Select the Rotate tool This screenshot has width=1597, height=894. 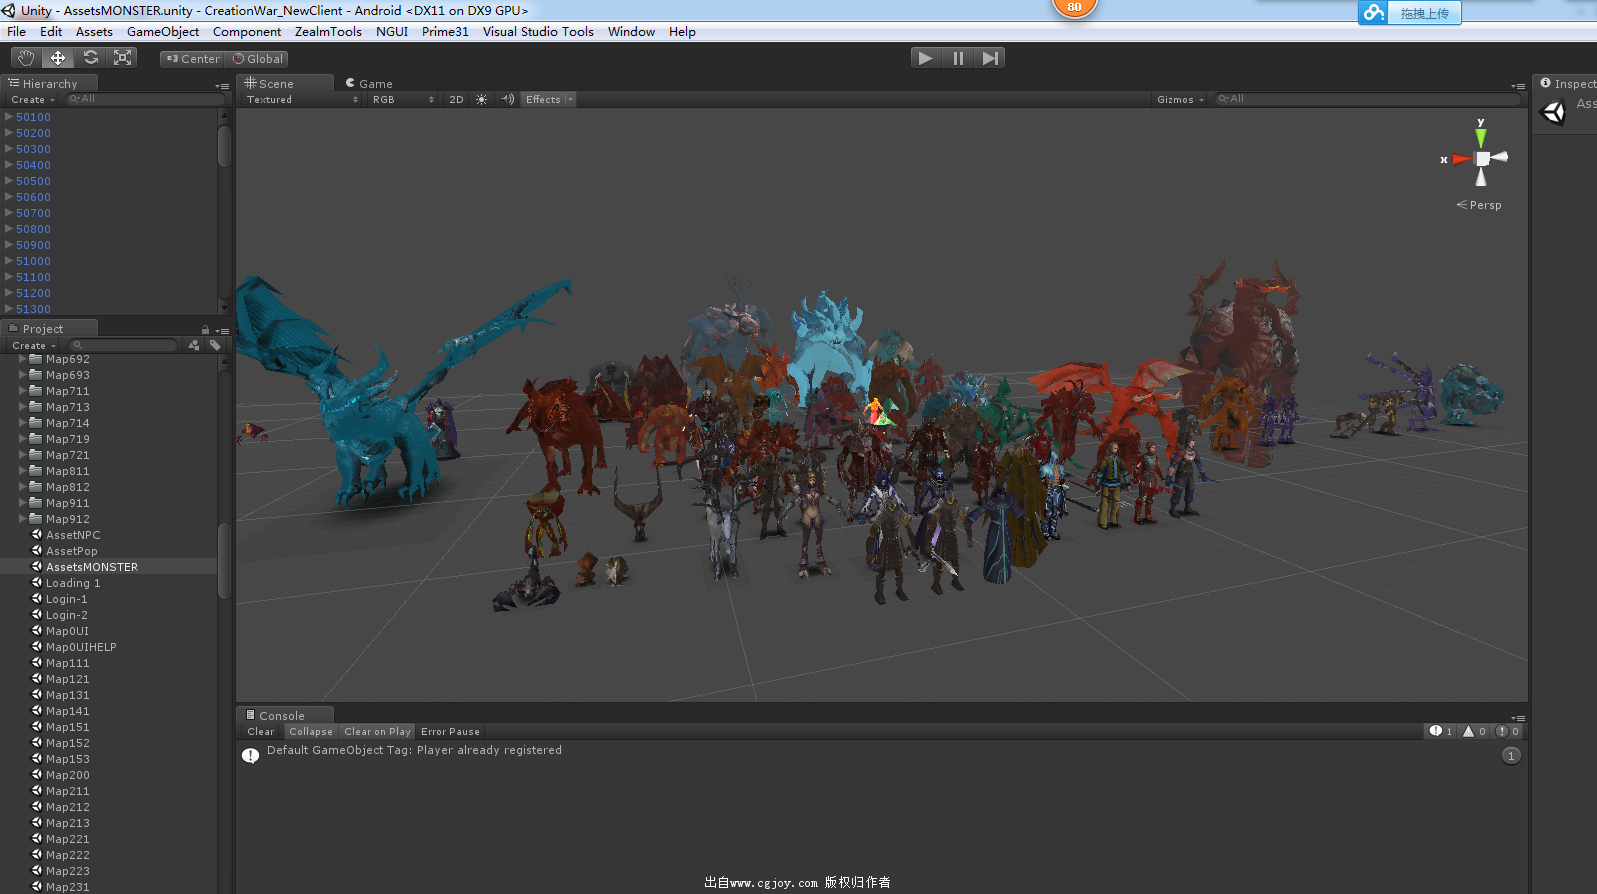pos(91,58)
